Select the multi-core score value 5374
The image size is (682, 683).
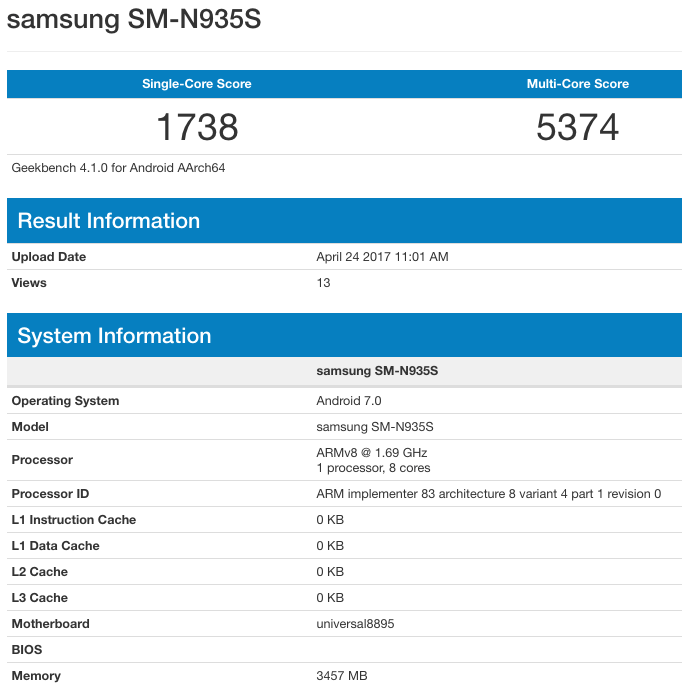click(577, 127)
